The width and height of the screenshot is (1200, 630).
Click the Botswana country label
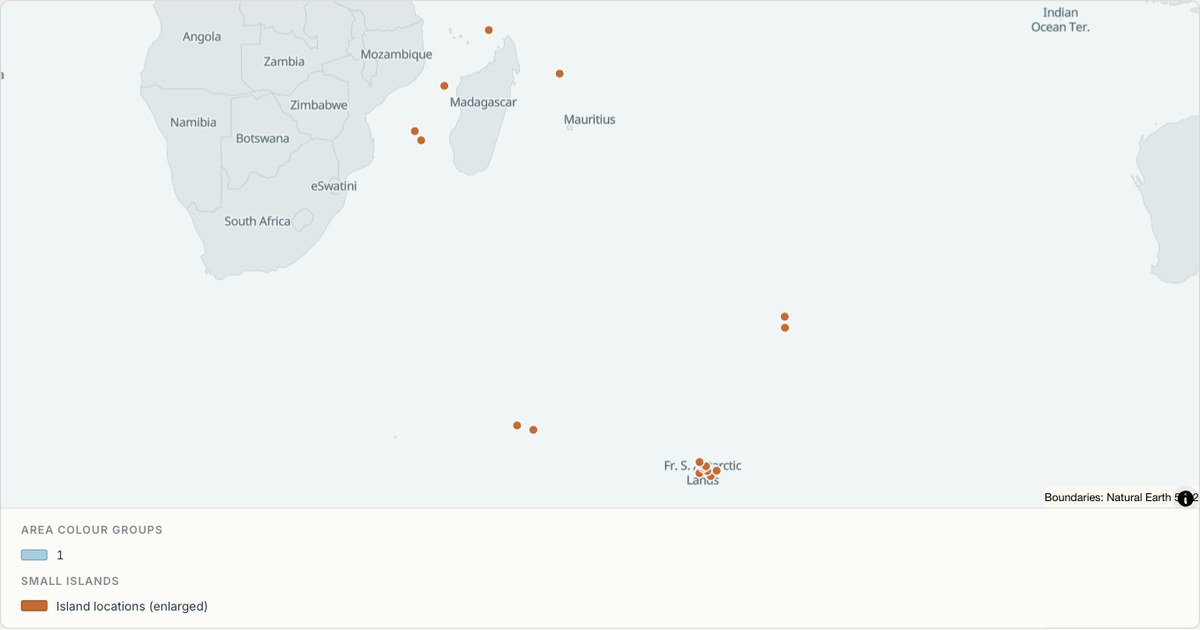pyautogui.click(x=262, y=138)
